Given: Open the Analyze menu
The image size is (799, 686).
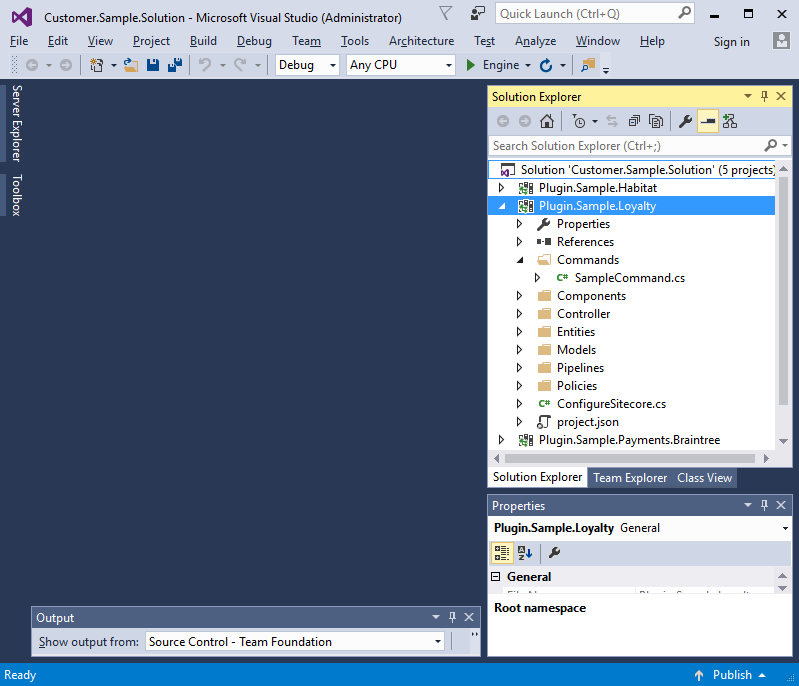Looking at the screenshot, I should 535,41.
